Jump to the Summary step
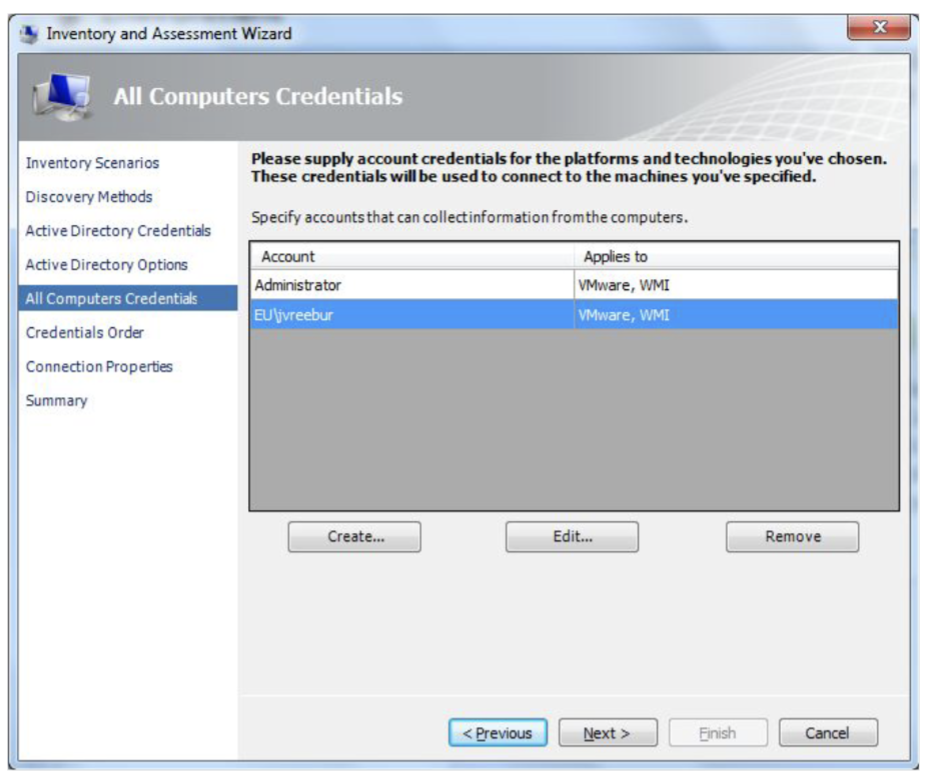Image resolution: width=930 pixels, height=780 pixels. click(x=56, y=401)
